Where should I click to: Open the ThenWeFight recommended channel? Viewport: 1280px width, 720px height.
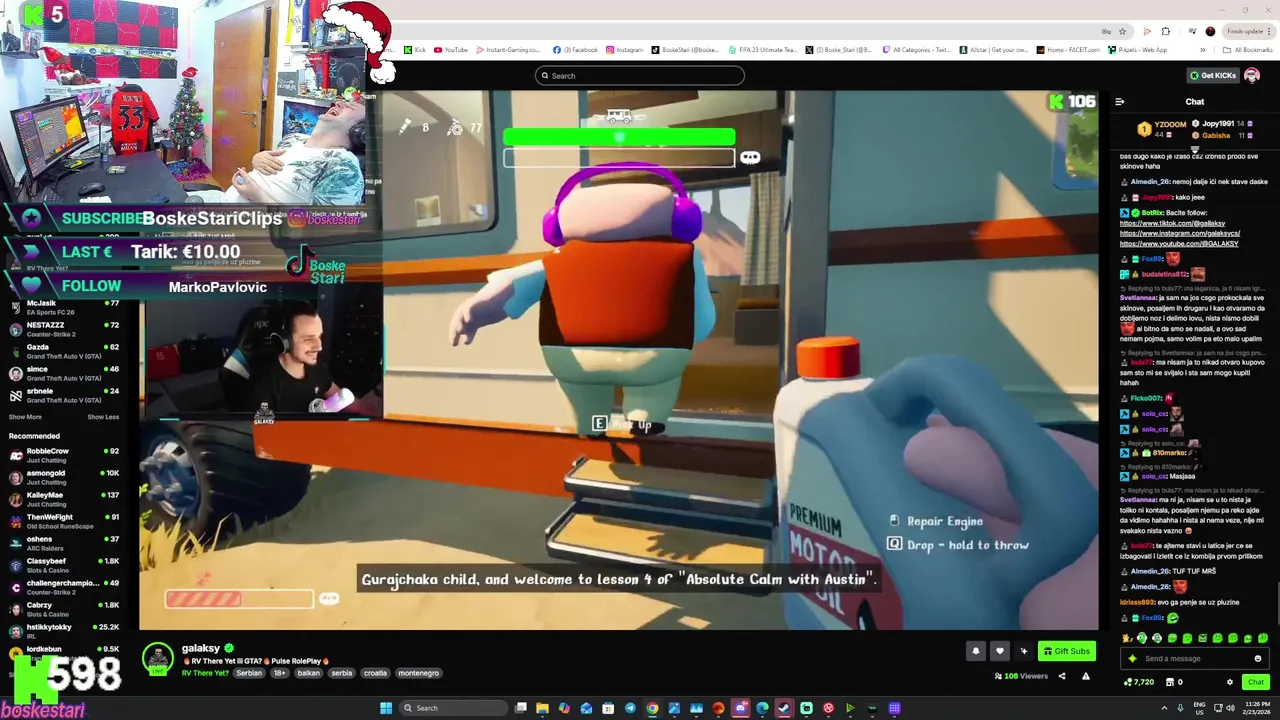(x=64, y=521)
